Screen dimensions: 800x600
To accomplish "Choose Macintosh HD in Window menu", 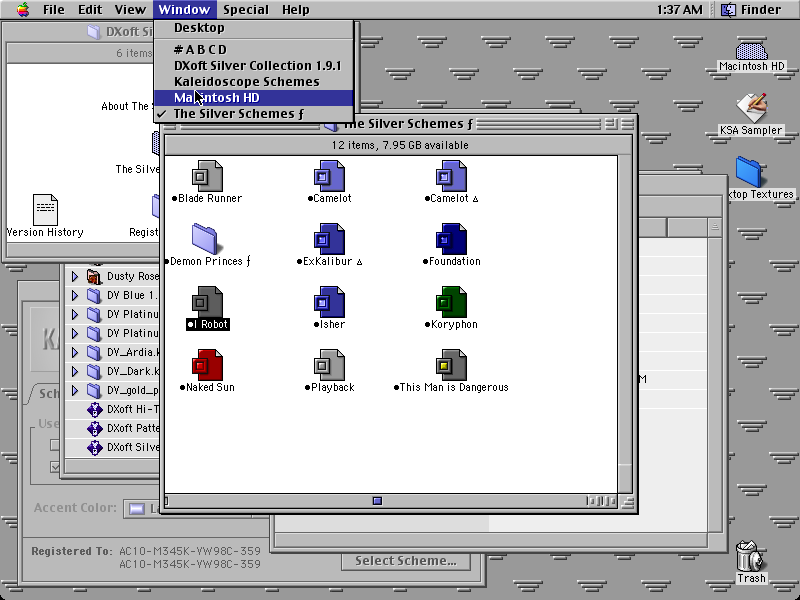I will pyautogui.click(x=254, y=97).
